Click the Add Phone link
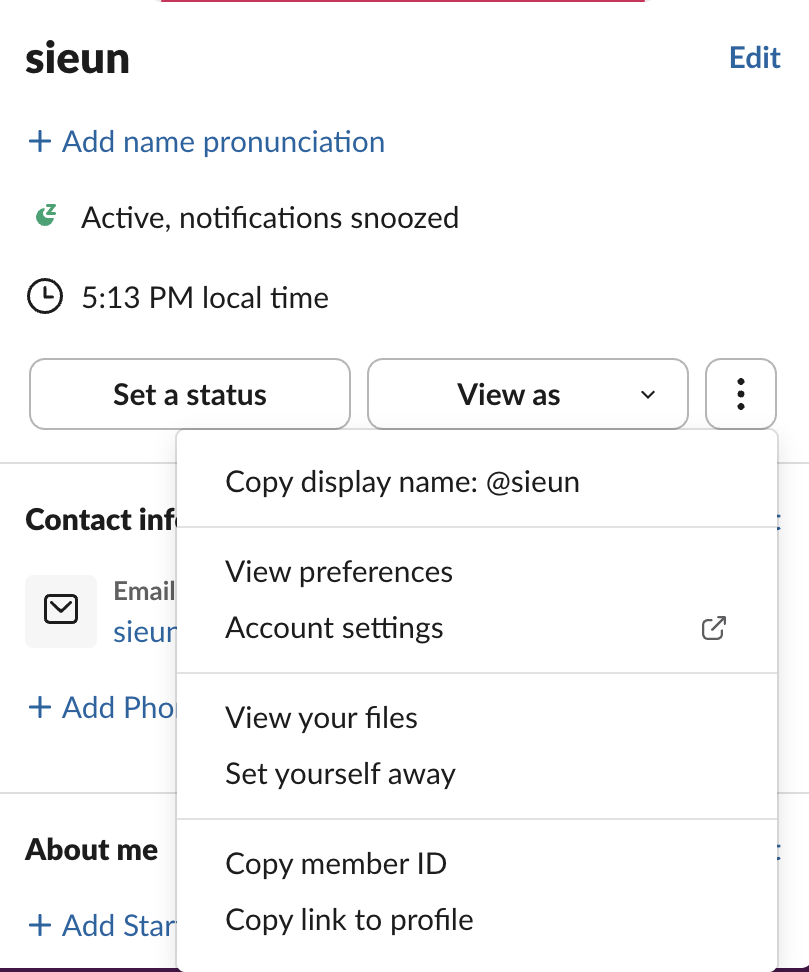809x972 pixels. 102,708
